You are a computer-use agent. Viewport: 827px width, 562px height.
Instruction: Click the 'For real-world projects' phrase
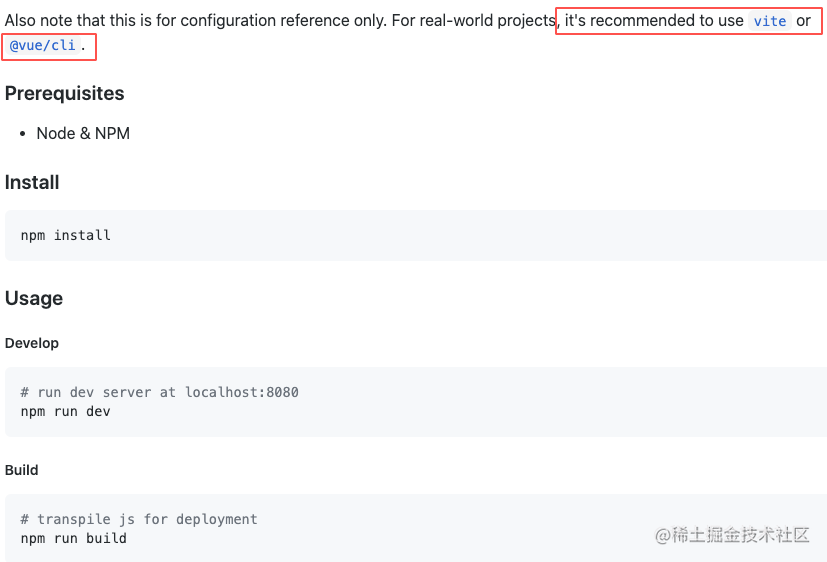pos(474,21)
